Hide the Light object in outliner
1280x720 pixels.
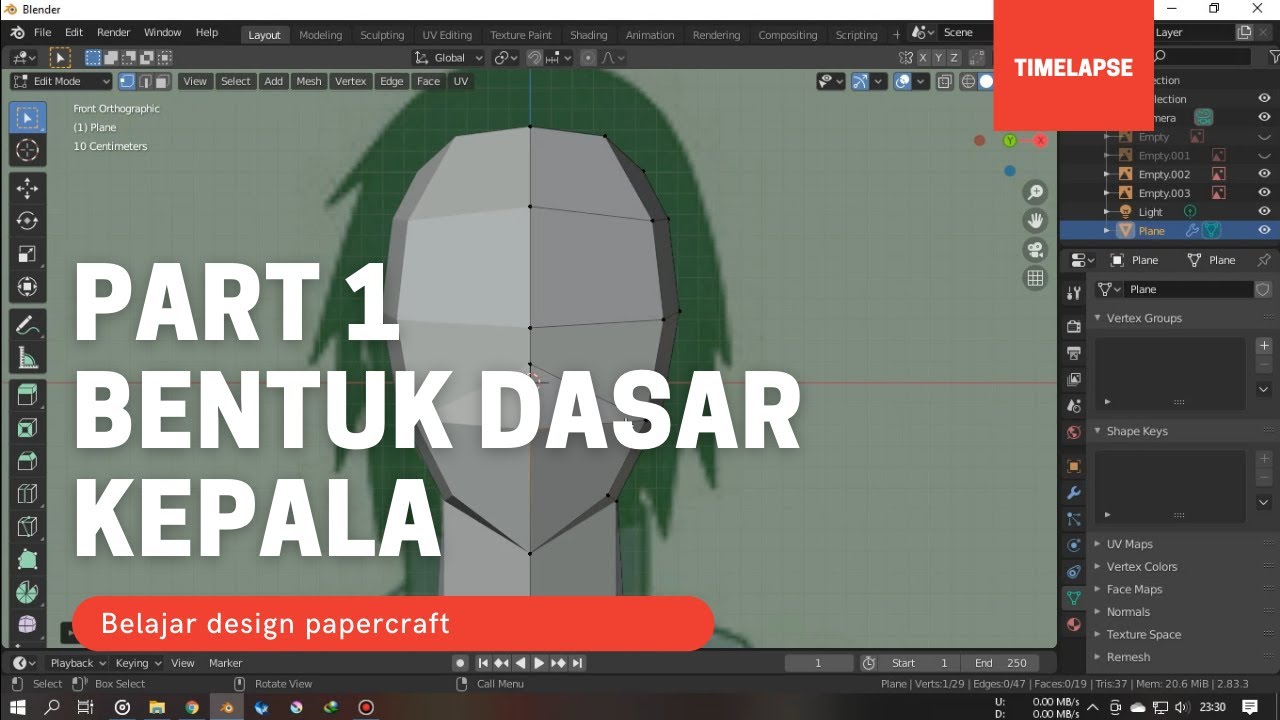coord(1264,212)
